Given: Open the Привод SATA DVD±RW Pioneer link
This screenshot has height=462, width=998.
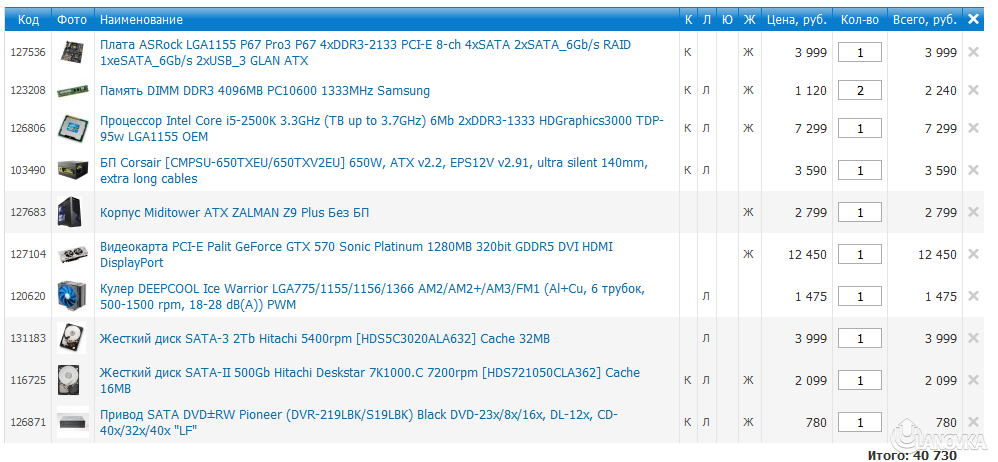Looking at the screenshot, I should 359,423.
